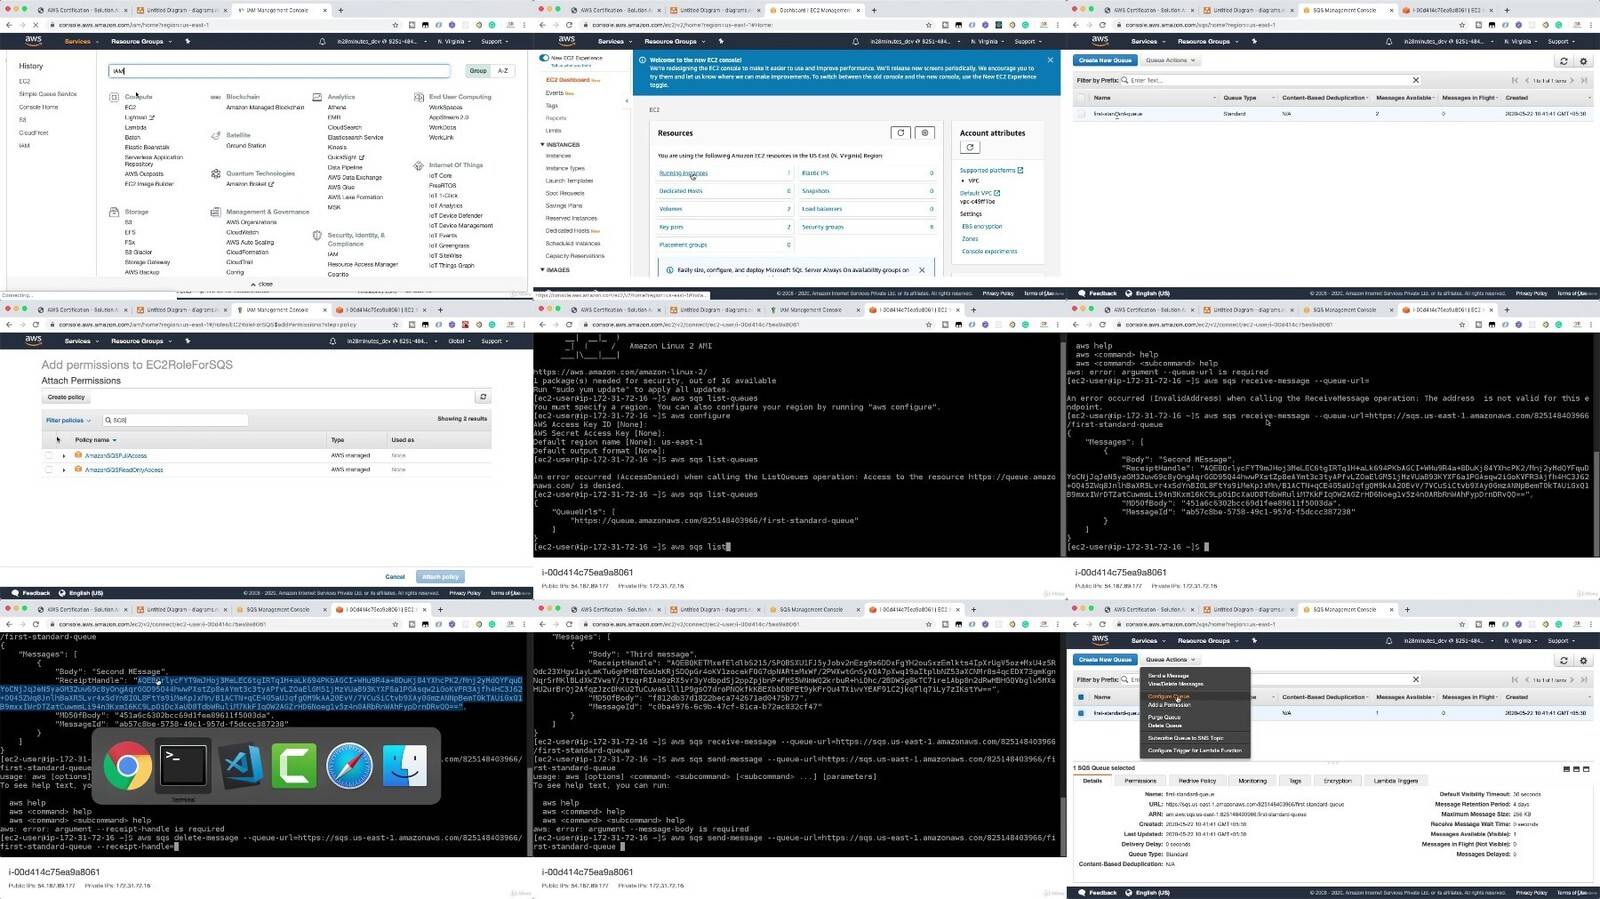This screenshot has height=899, width=1600.
Task: Select Purge Queue in Queue Actions menu
Action: [1164, 717]
